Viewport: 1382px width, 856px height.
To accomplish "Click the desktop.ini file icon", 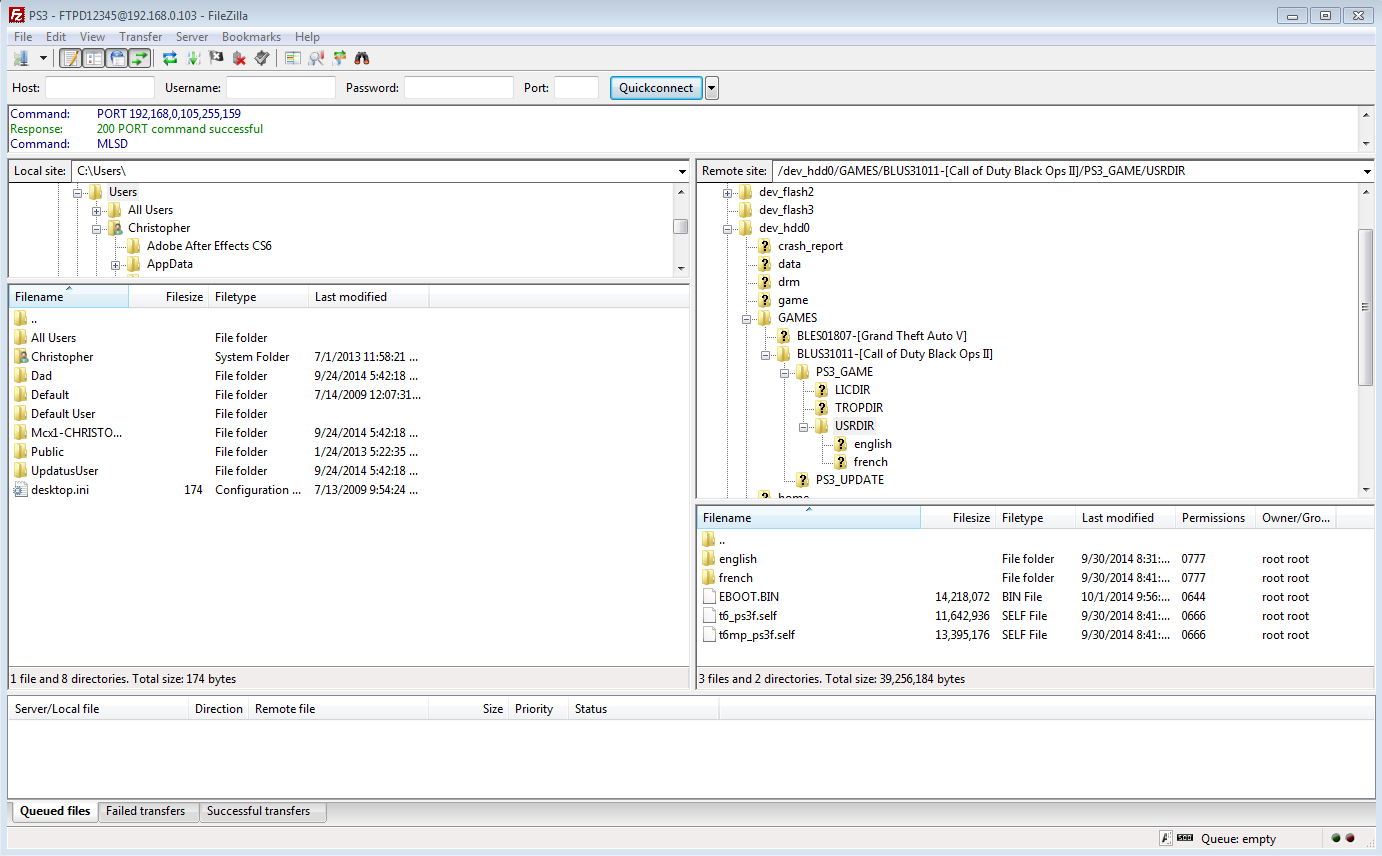I will (x=21, y=490).
